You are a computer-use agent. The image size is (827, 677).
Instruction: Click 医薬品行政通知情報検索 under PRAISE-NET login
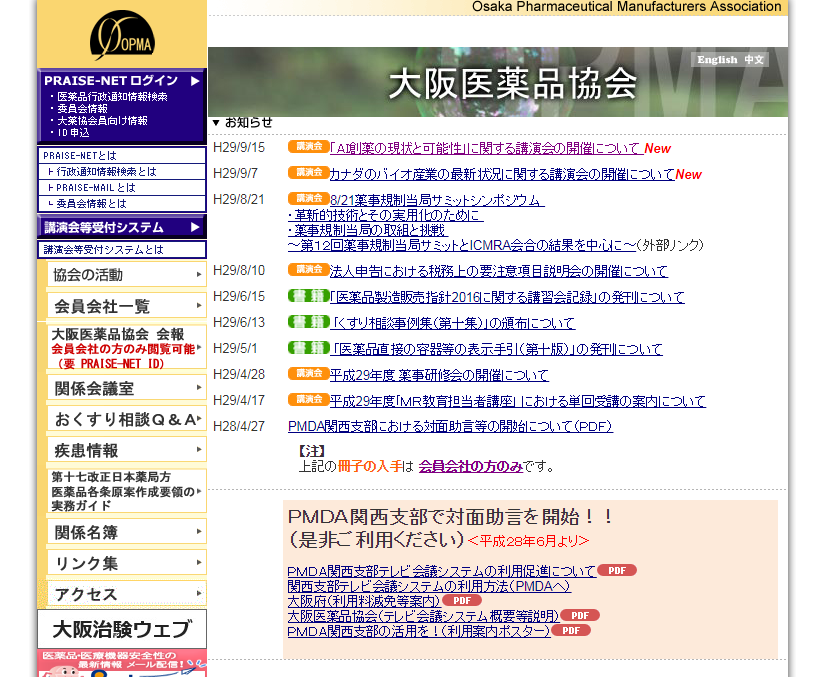click(x=112, y=96)
